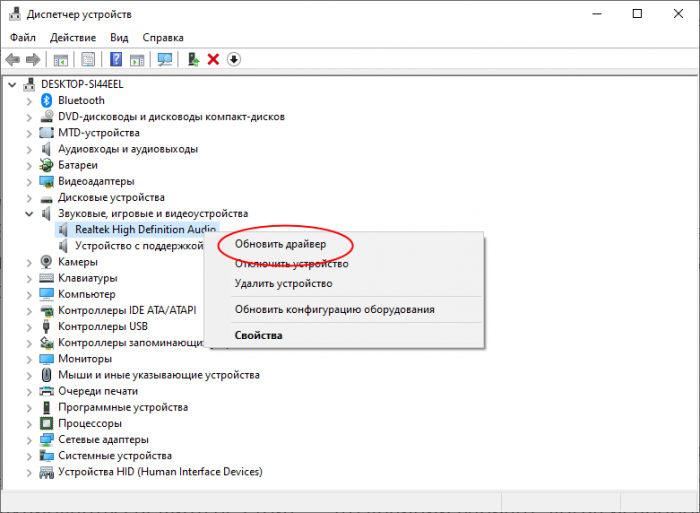
Task: Click the disable device down-arrow icon
Action: (x=234, y=59)
